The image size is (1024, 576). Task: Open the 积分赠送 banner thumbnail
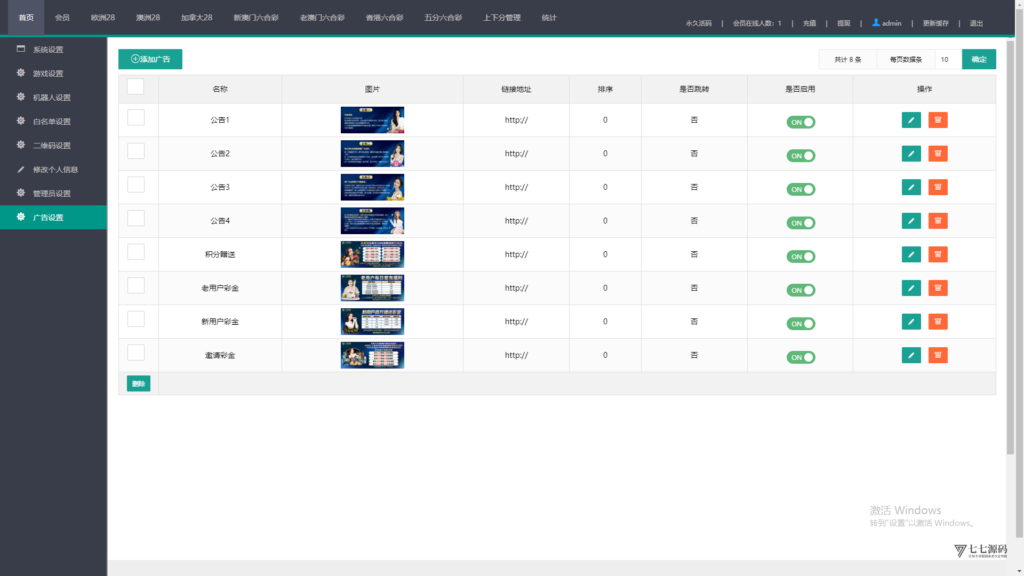click(x=372, y=254)
